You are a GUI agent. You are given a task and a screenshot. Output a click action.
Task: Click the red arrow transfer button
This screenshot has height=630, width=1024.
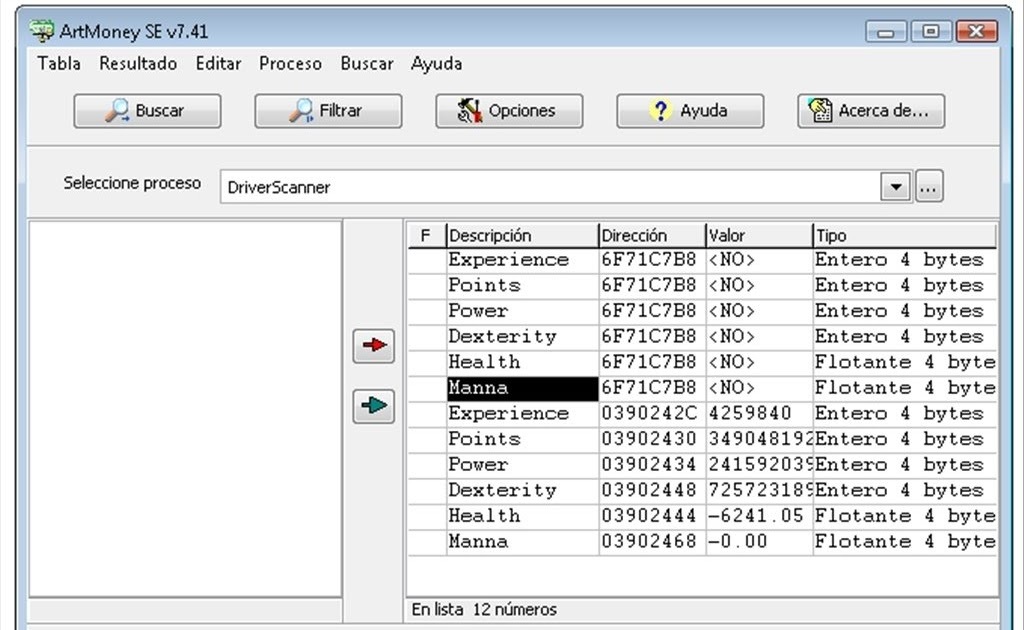(x=374, y=346)
